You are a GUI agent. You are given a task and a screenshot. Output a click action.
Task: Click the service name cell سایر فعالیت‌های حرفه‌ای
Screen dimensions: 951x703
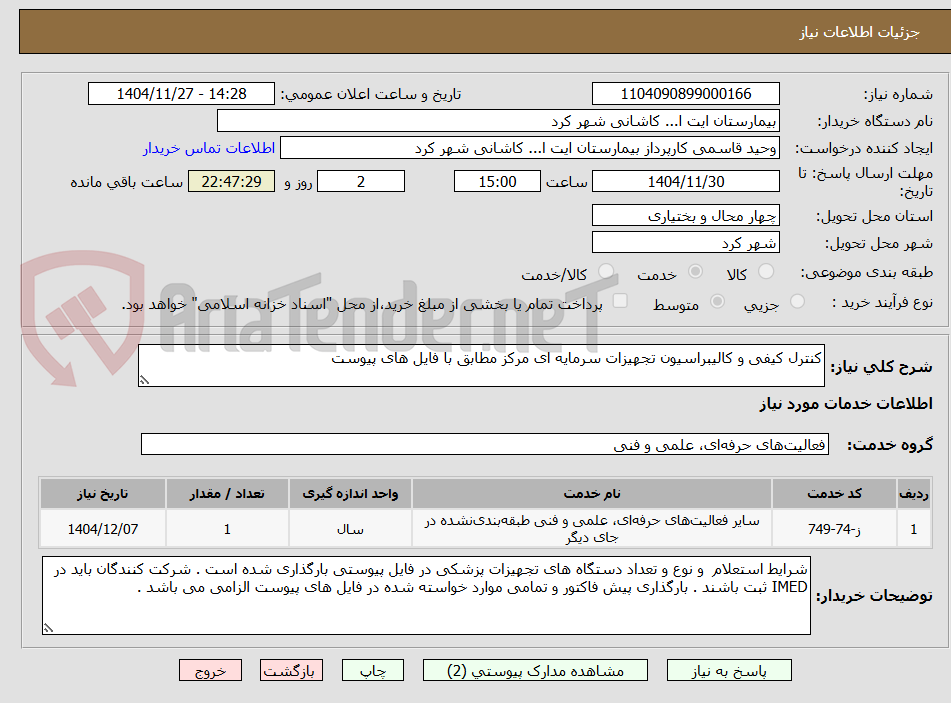591,529
